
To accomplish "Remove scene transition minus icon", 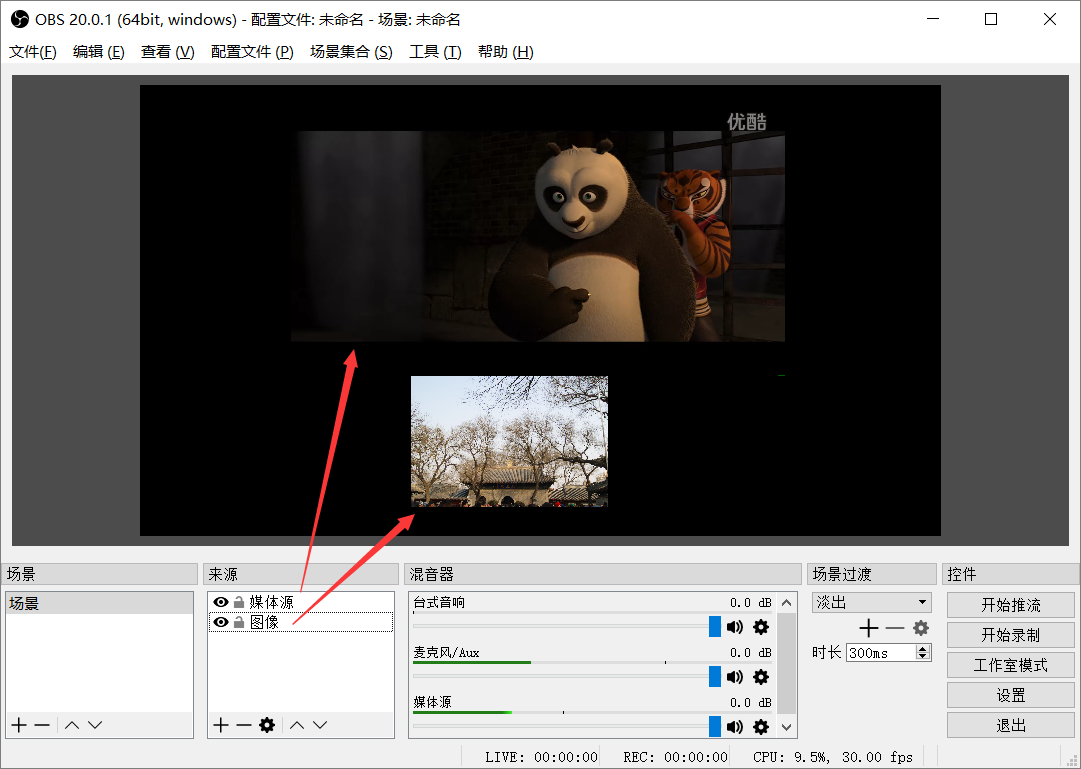I will pyautogui.click(x=895, y=628).
